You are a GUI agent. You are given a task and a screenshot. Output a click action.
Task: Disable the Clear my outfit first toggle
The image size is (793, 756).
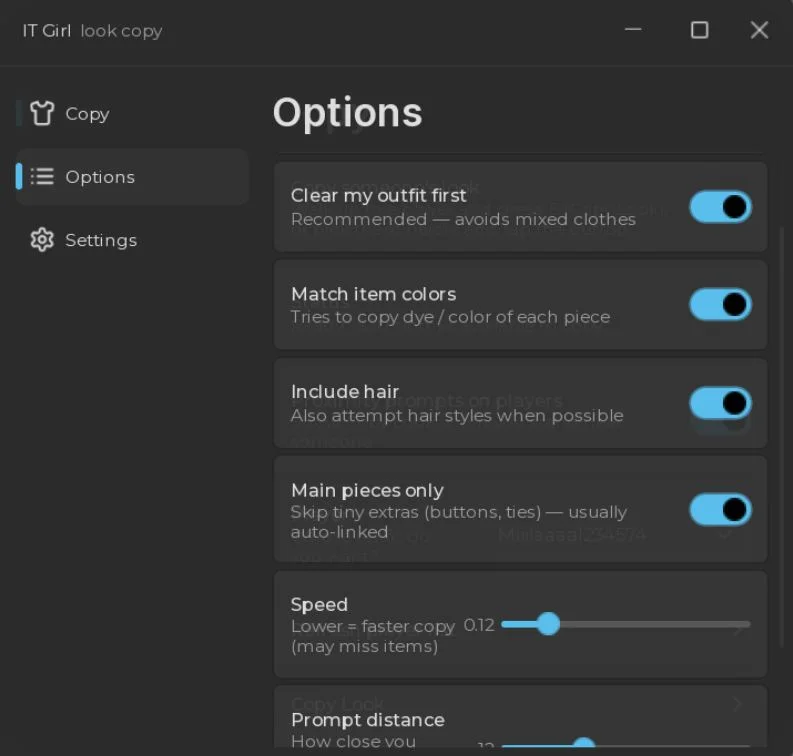pyautogui.click(x=720, y=207)
